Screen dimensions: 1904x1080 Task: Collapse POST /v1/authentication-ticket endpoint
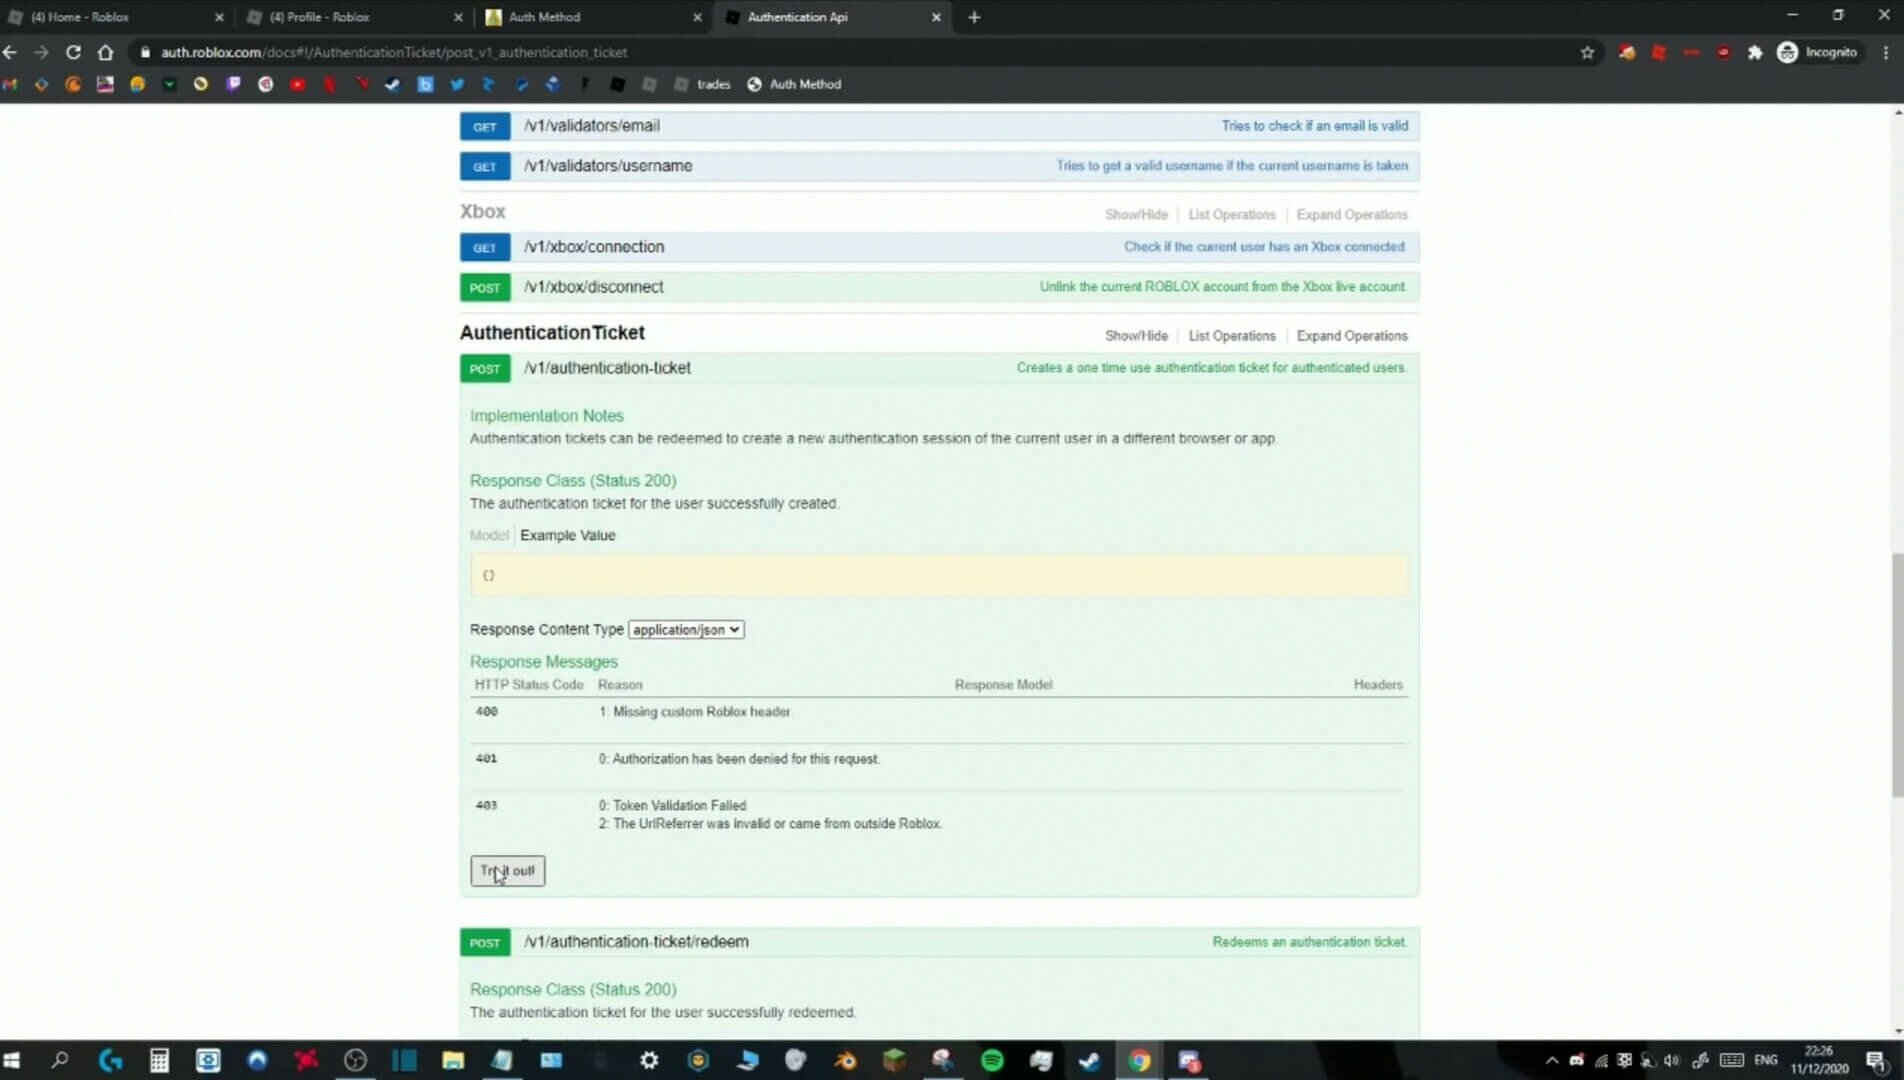[x=939, y=368]
